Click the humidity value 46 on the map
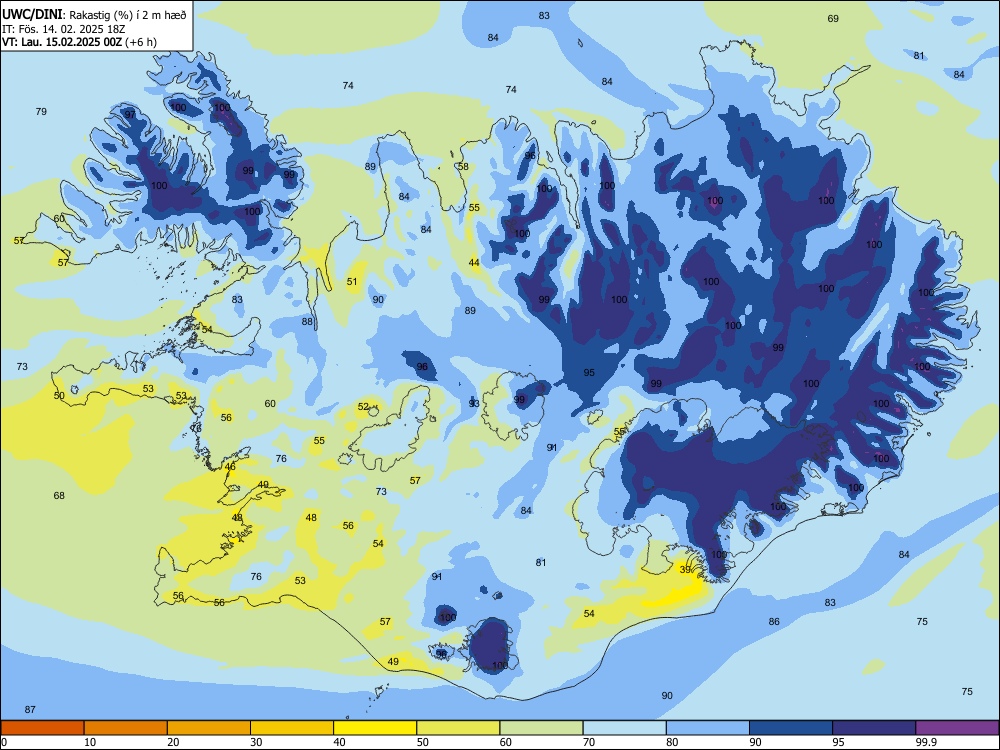The width and height of the screenshot is (1000, 750). point(230,467)
